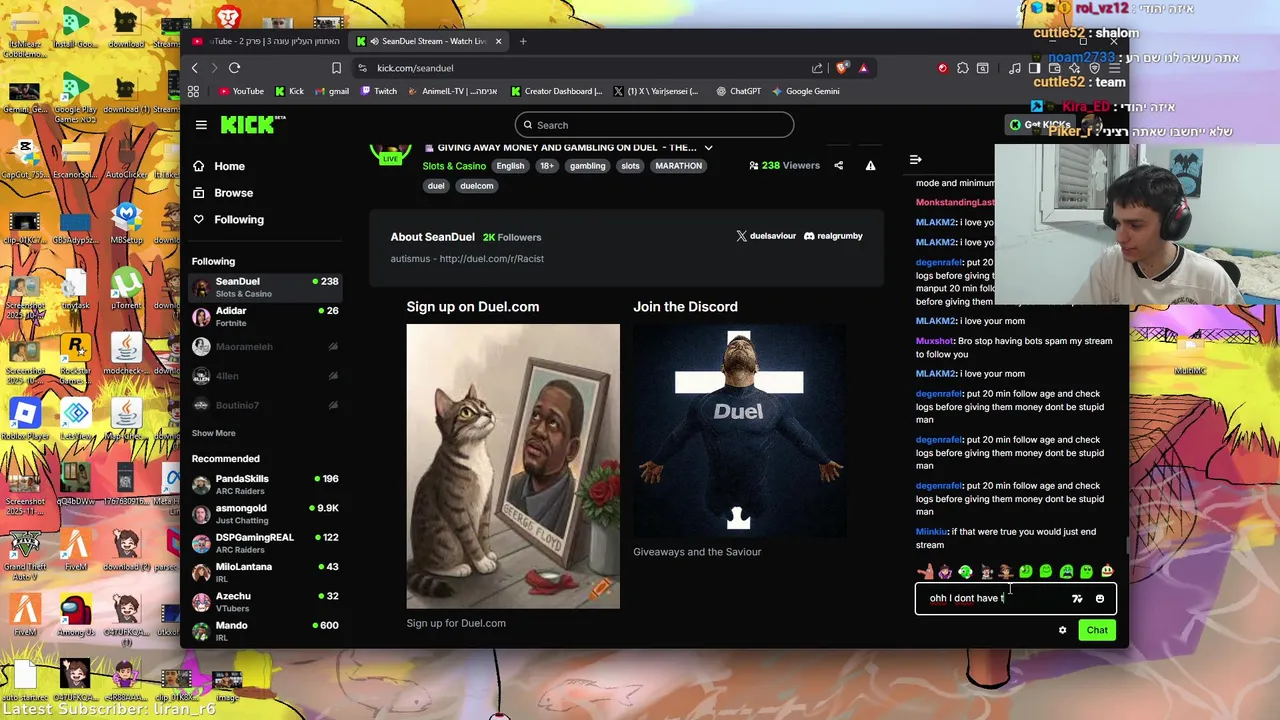This screenshot has width=1280, height=720.
Task: Click the report warning triangle icon
Action: (x=871, y=166)
